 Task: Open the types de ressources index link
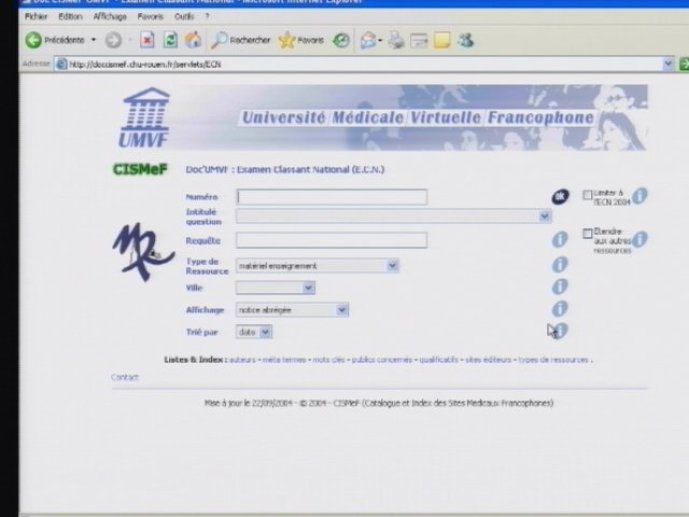(553, 360)
